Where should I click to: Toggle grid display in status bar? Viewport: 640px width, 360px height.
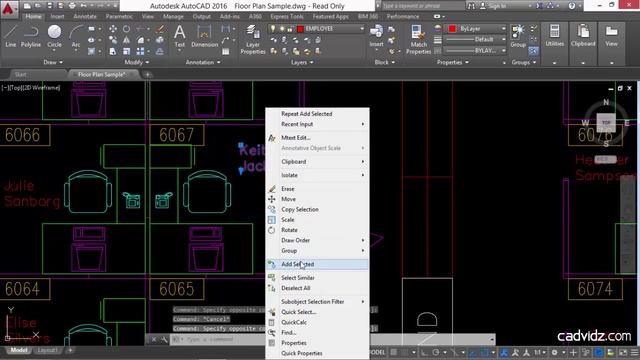pos(394,352)
